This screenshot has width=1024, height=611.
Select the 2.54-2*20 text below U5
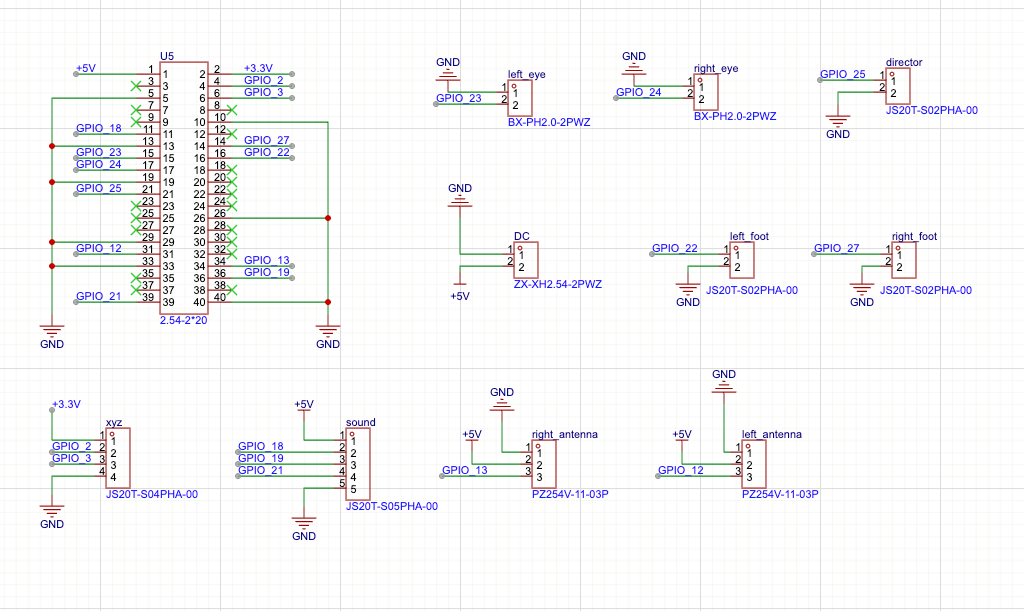click(183, 319)
